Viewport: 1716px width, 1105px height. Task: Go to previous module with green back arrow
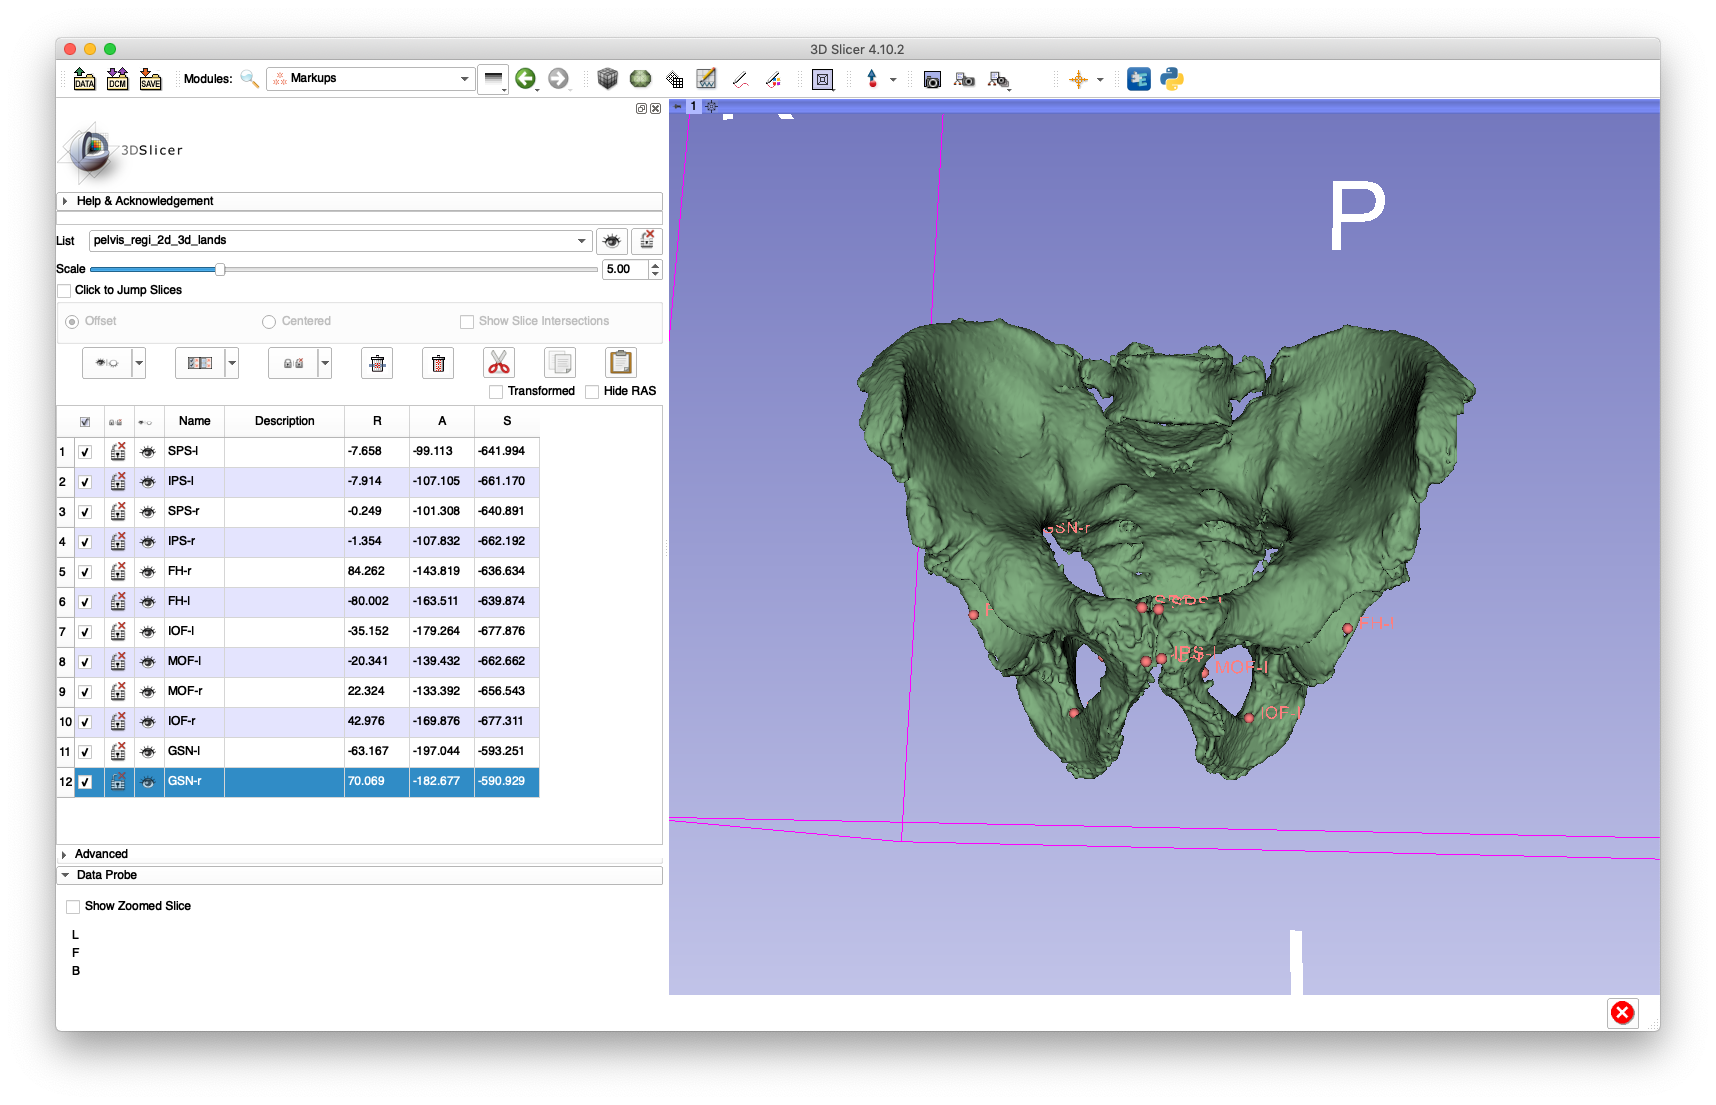pos(525,78)
